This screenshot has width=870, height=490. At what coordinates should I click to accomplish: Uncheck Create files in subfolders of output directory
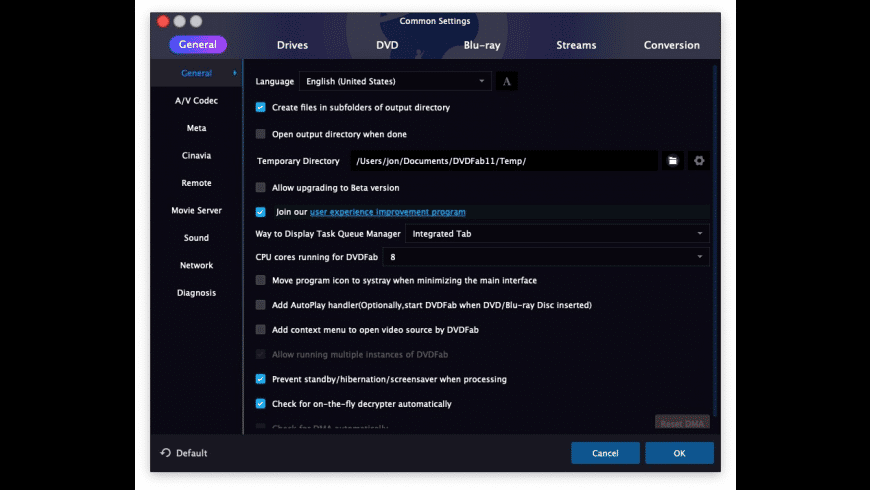pyautogui.click(x=261, y=107)
